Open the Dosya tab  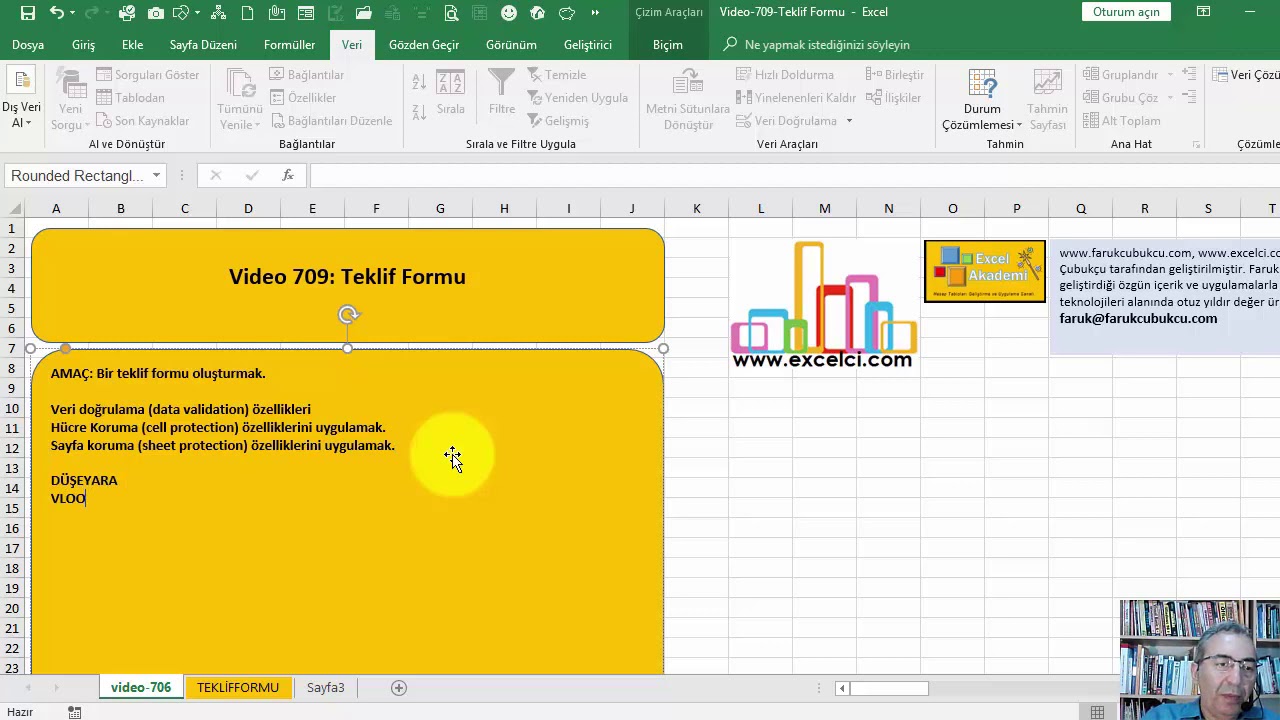click(28, 45)
